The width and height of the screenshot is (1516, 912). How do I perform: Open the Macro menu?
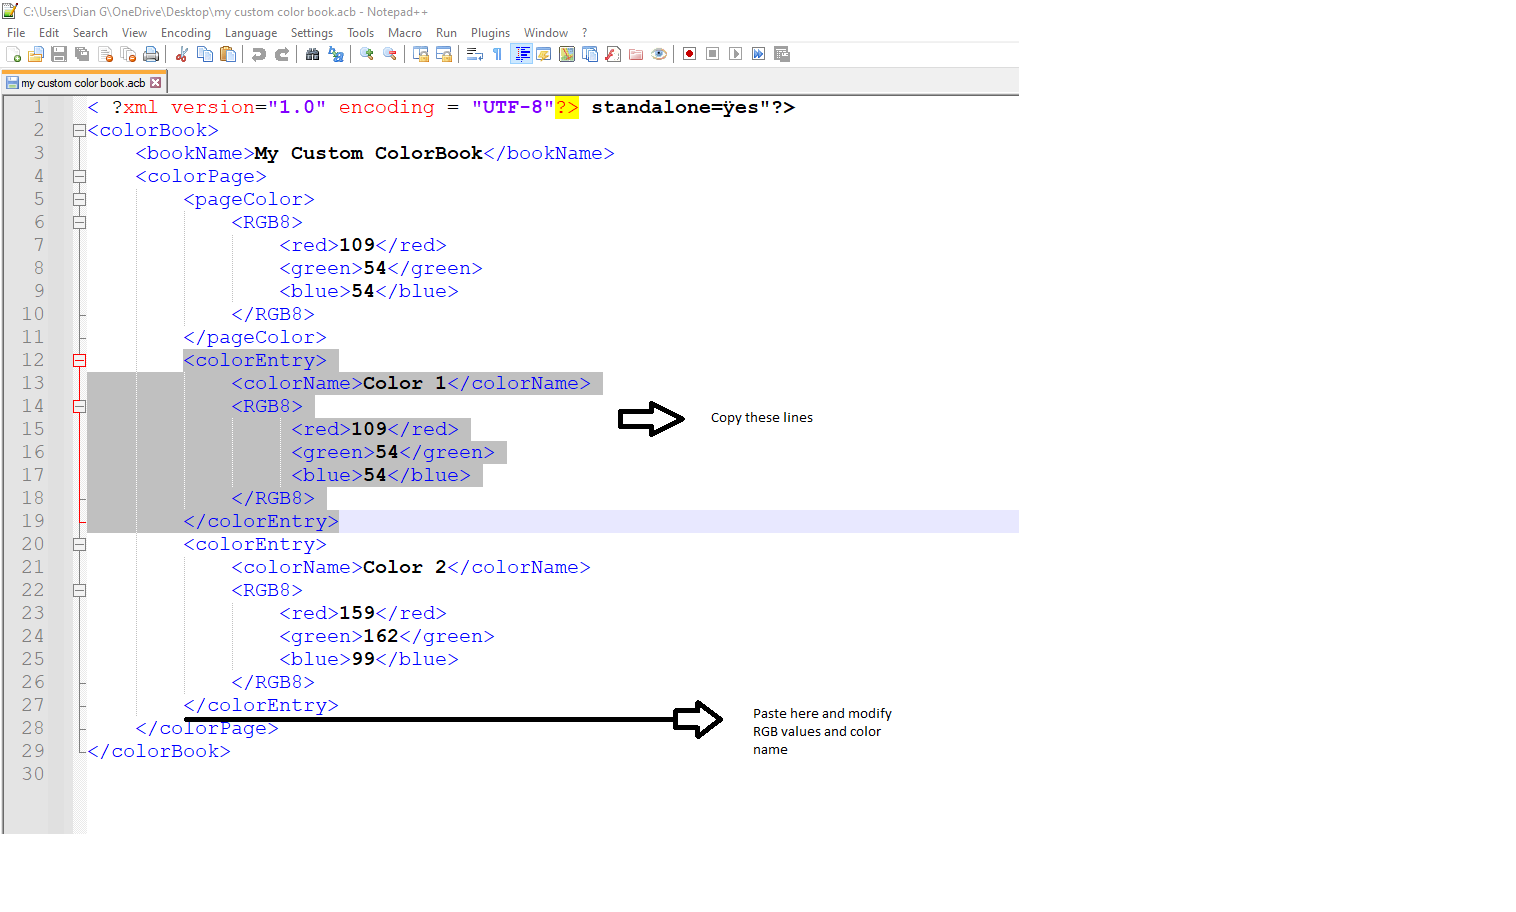tap(405, 33)
